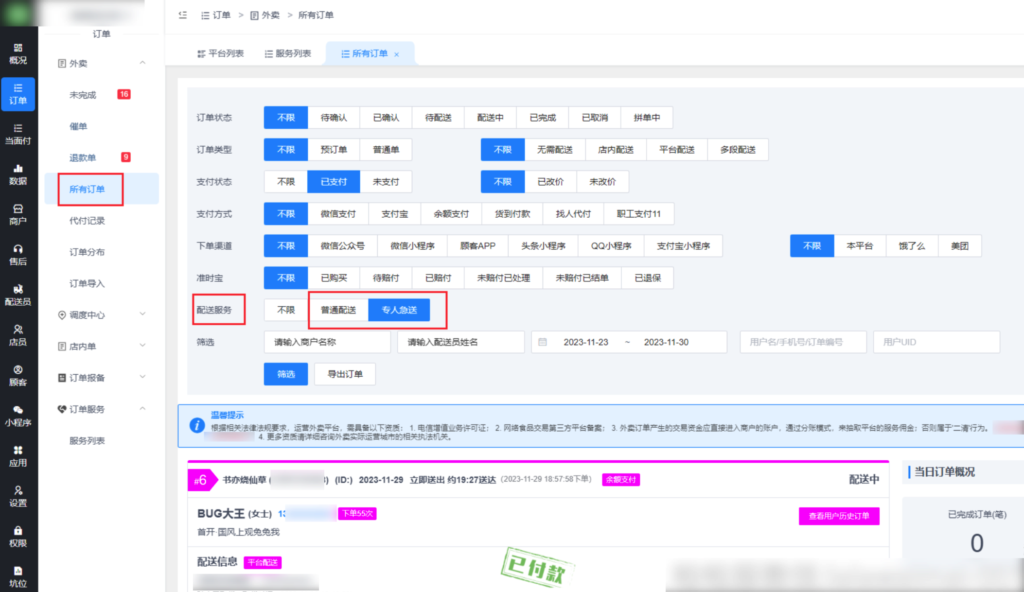Open 配送员 delivery rider sidebar icon
Screen dimensions: 1024x592
coord(18,294)
